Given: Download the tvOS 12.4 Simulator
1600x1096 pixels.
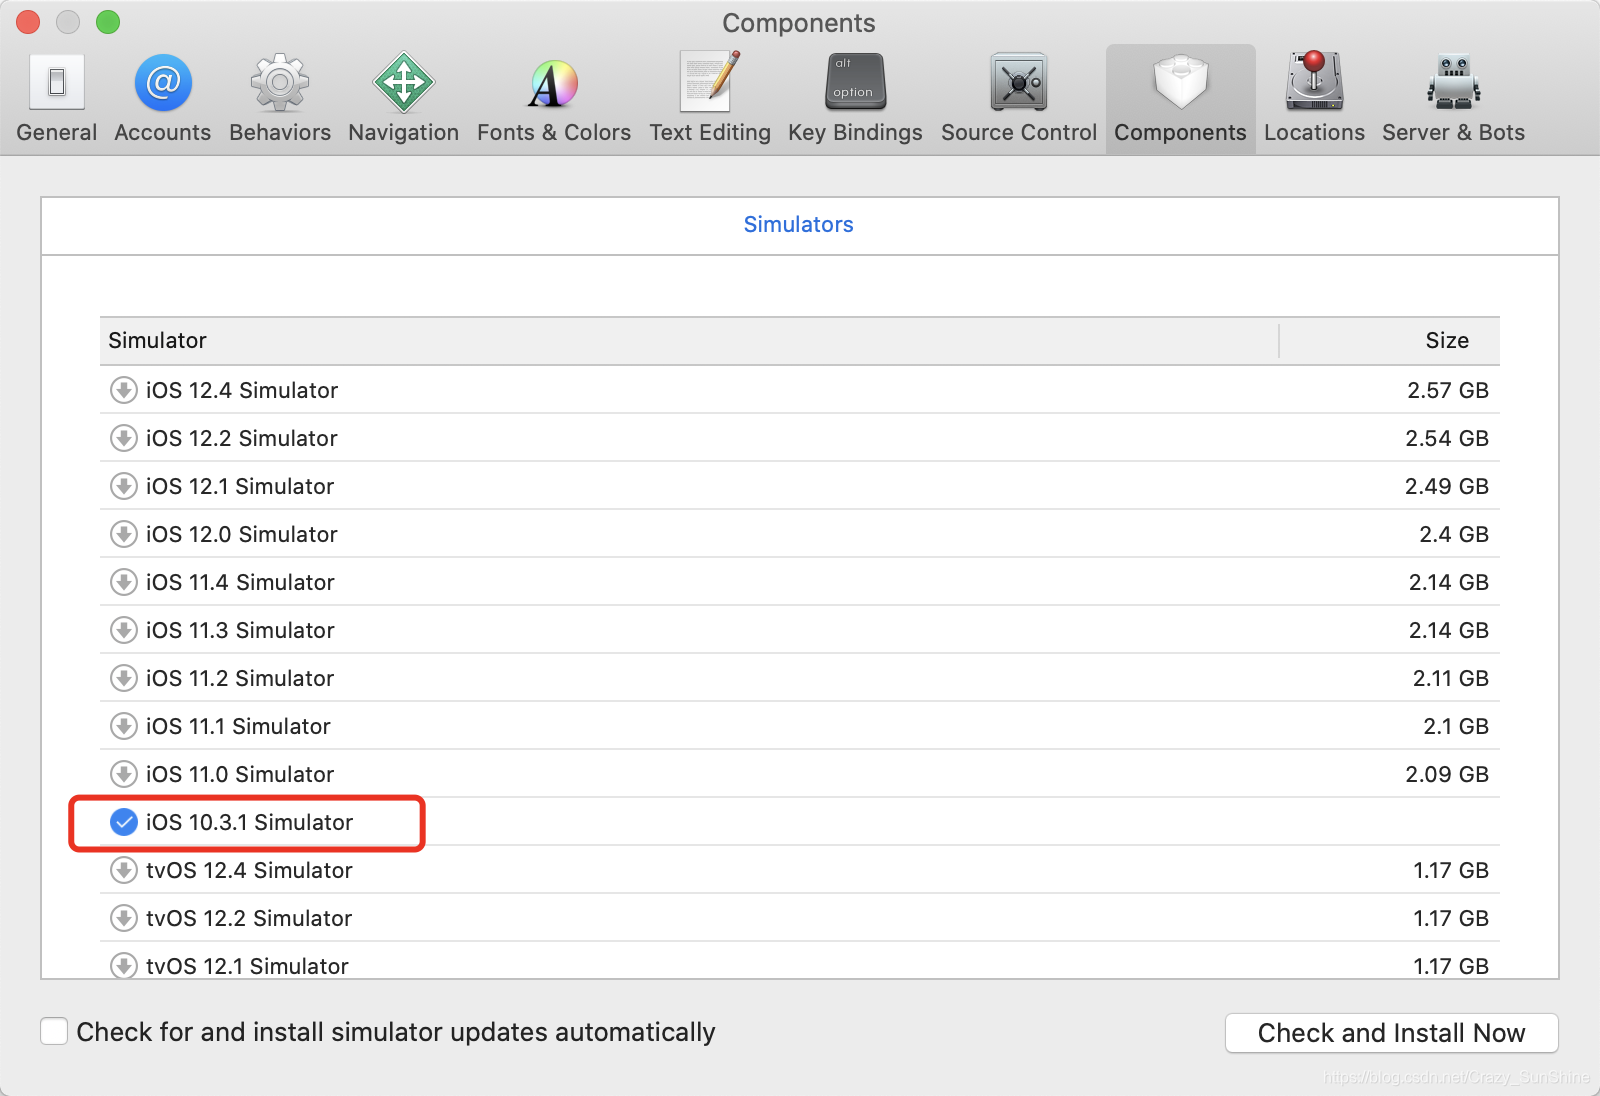Looking at the screenshot, I should (124, 870).
